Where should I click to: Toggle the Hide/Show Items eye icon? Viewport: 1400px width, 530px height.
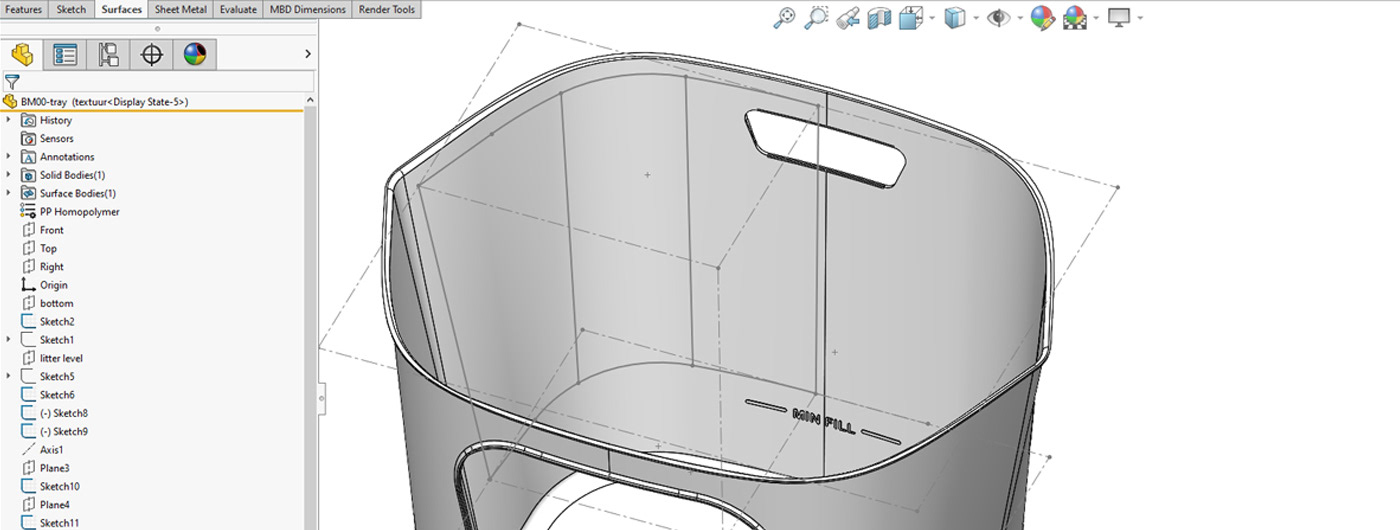point(998,17)
